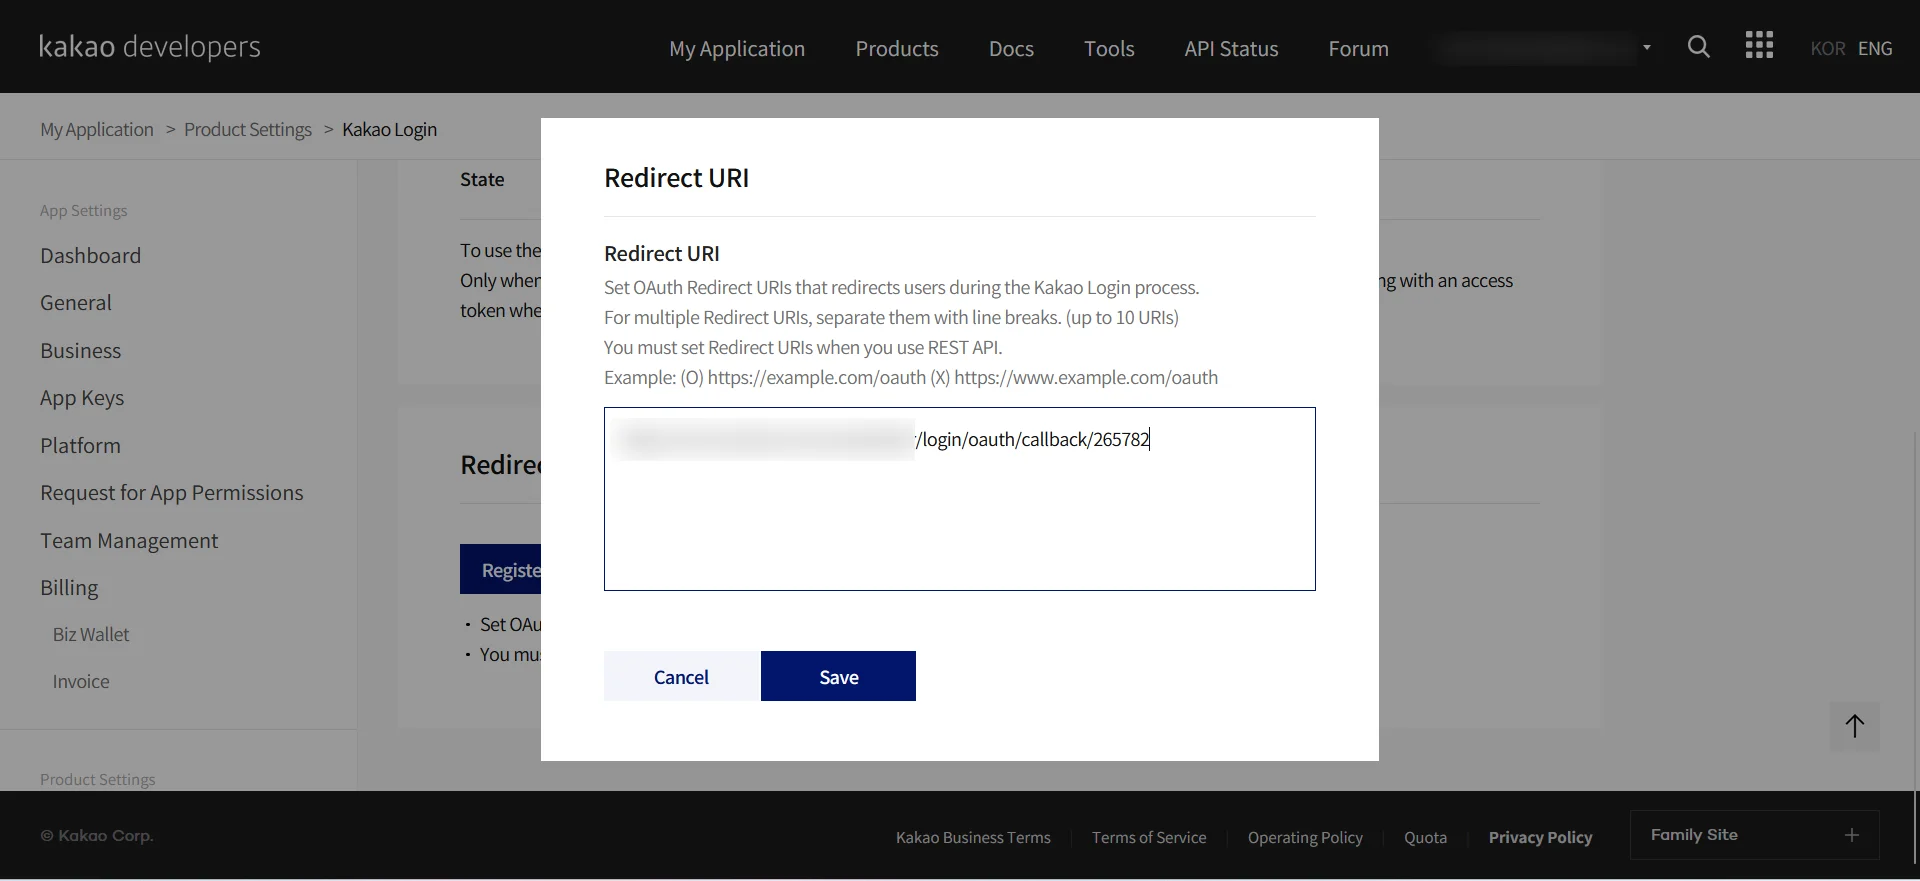Click the 'State' heading behind dialog
Viewport: 1920px width, 881px height.
pyautogui.click(x=482, y=179)
